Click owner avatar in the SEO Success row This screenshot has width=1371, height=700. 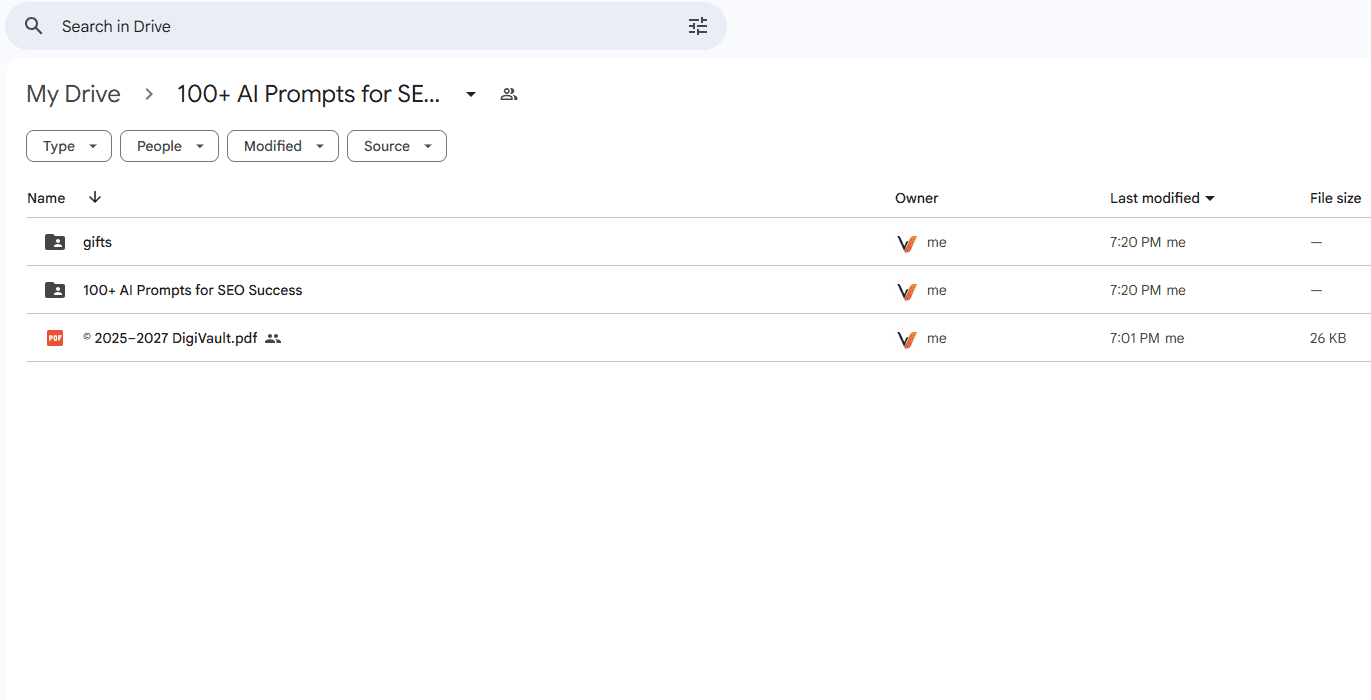pyautogui.click(x=907, y=290)
